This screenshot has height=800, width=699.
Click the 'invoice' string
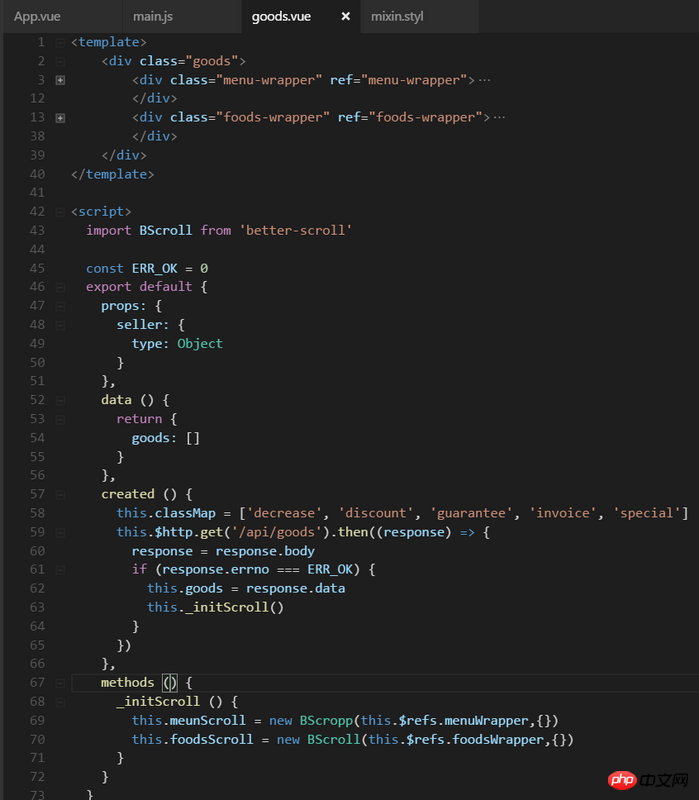tap(562, 513)
